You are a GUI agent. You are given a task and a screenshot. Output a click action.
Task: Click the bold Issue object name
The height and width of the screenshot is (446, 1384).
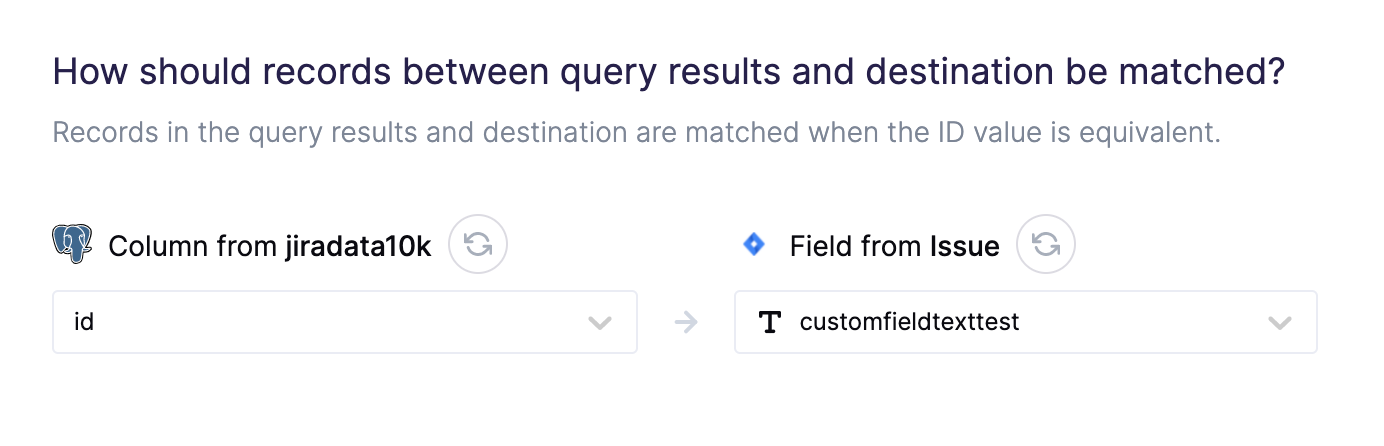click(x=965, y=246)
